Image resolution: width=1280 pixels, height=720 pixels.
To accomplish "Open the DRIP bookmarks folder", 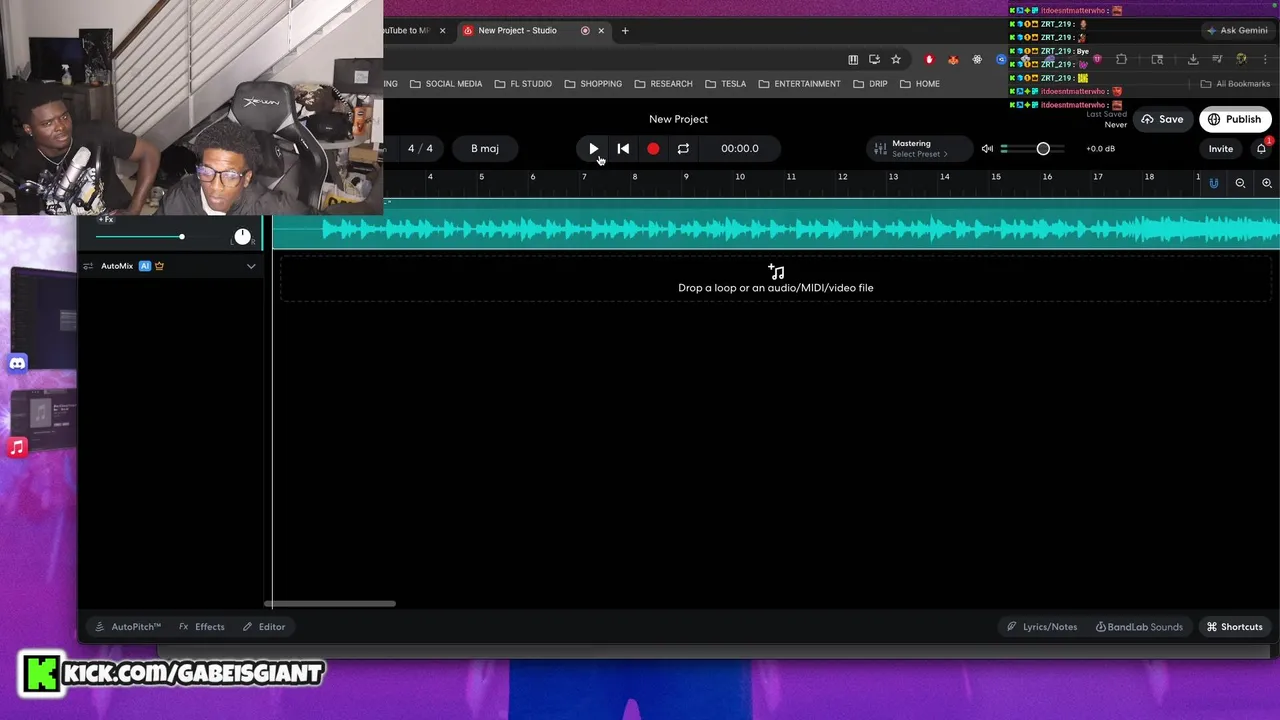I will click(x=870, y=84).
